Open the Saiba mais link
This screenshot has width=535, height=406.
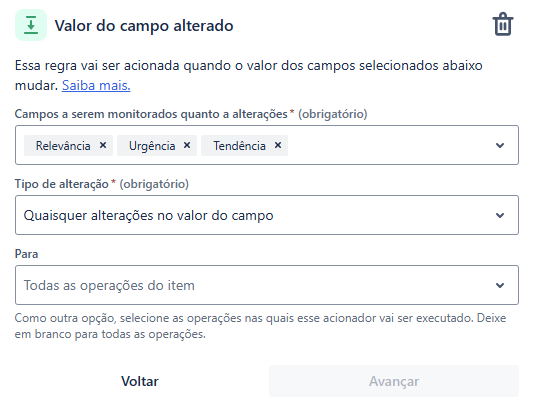click(96, 85)
